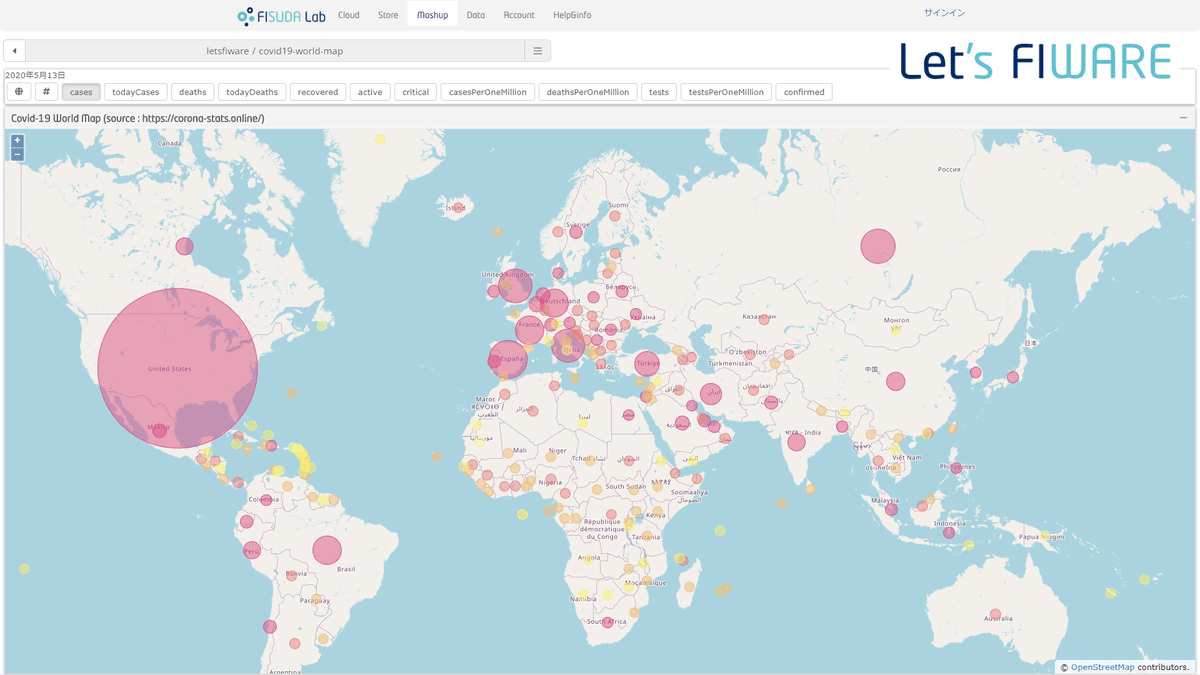The width and height of the screenshot is (1200, 675).
Task: Click the 2020年5月13日 date label
Action: [35, 75]
